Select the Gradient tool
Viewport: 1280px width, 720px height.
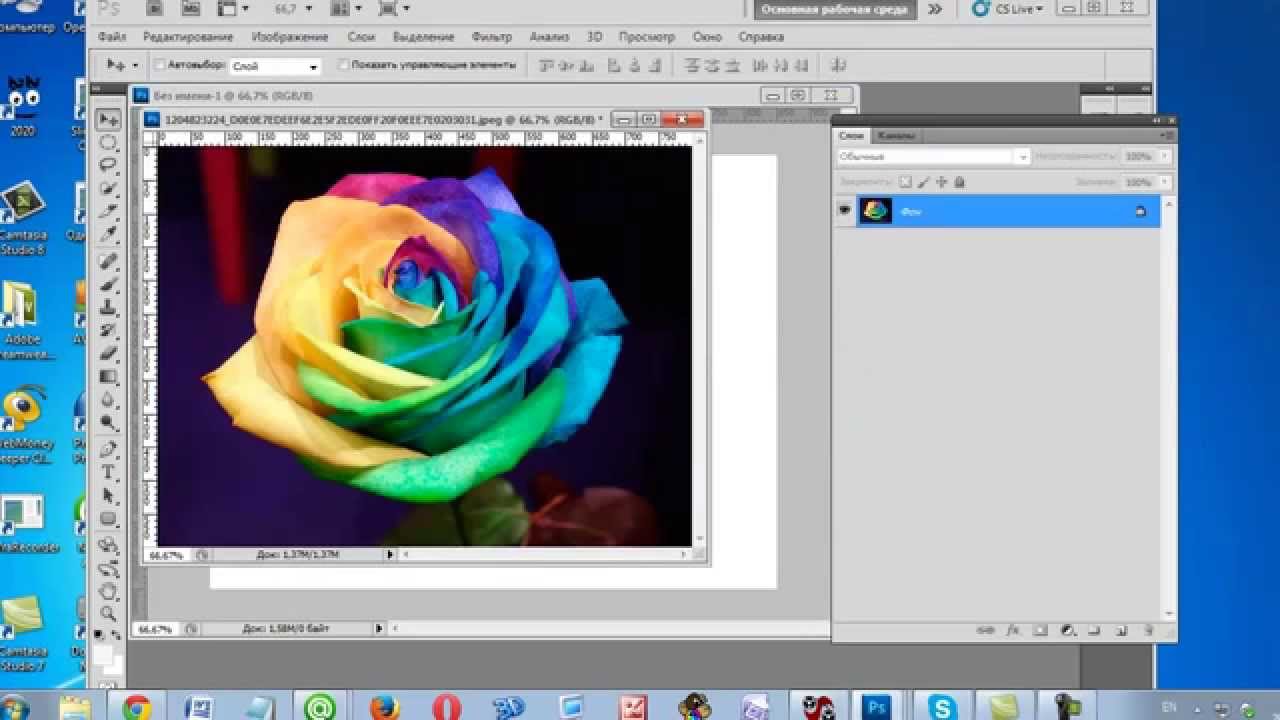click(108, 377)
